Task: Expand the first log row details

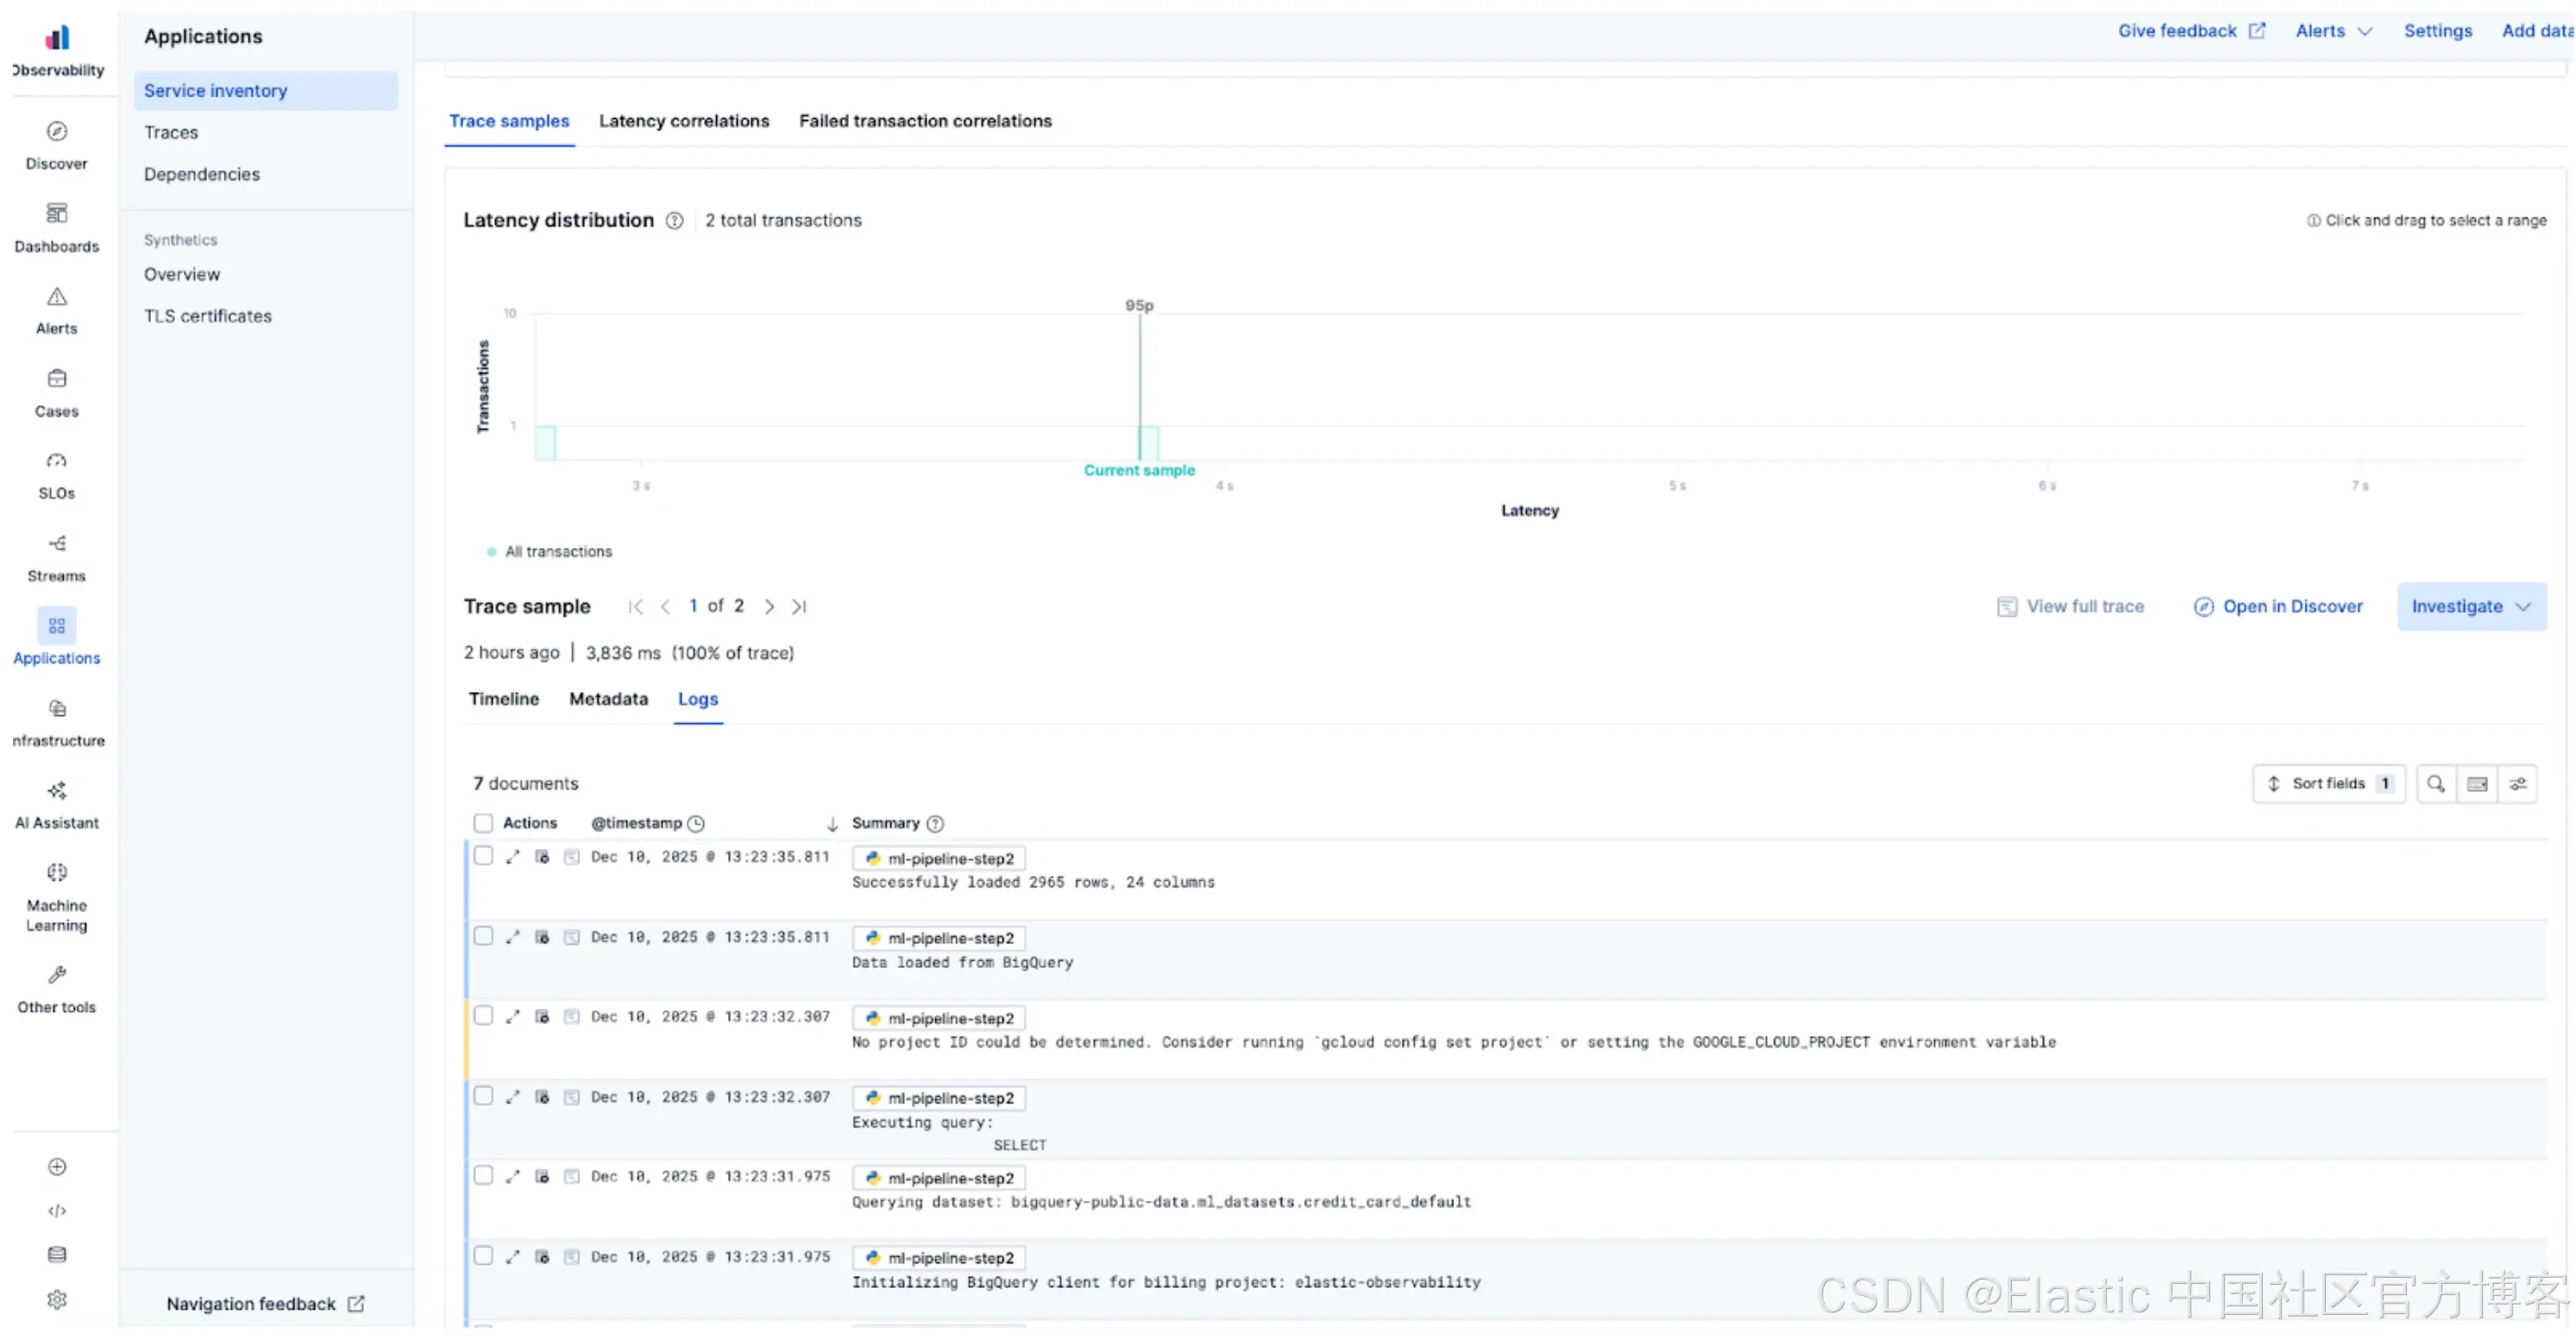Action: [x=513, y=857]
